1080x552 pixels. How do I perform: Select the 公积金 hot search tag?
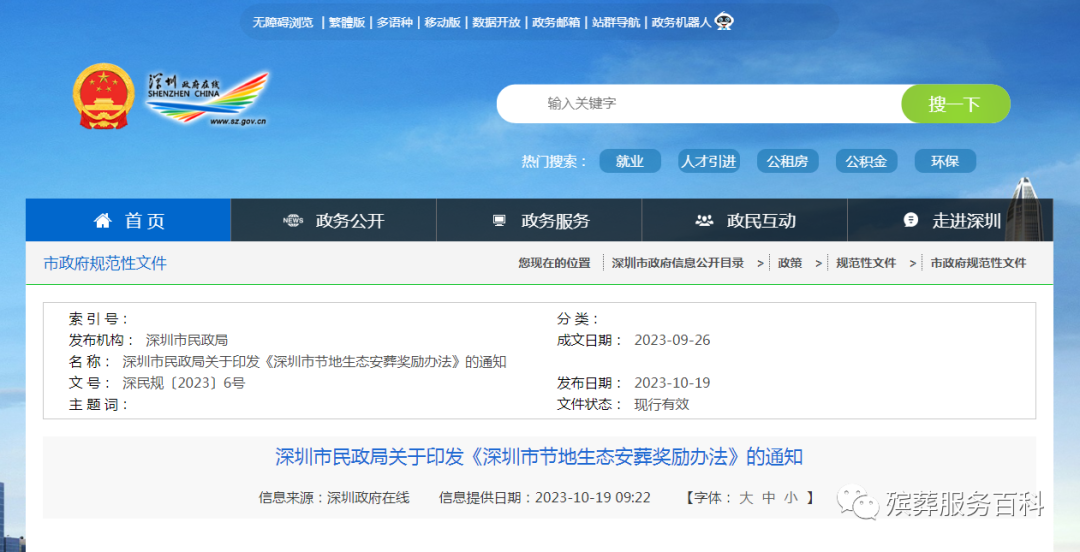[x=866, y=162]
